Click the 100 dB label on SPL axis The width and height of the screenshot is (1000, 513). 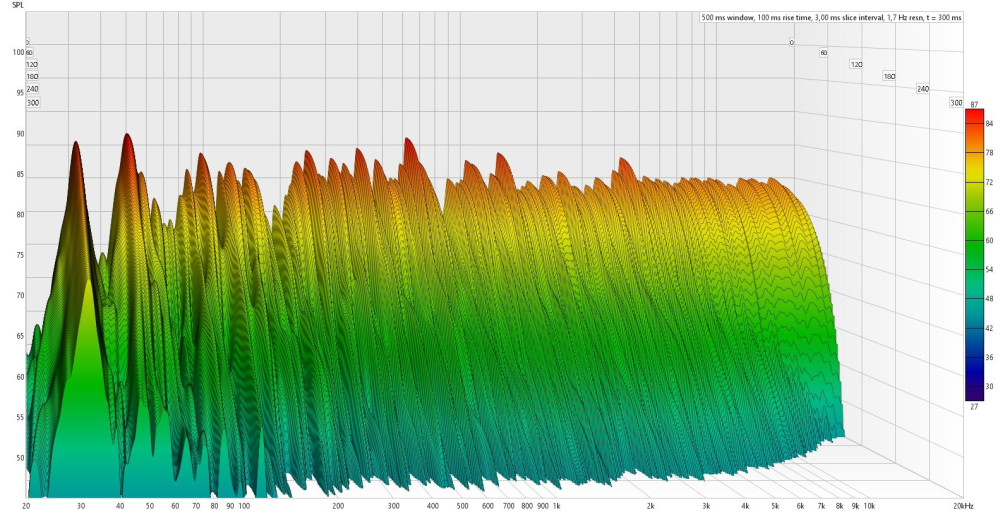[x=18, y=52]
